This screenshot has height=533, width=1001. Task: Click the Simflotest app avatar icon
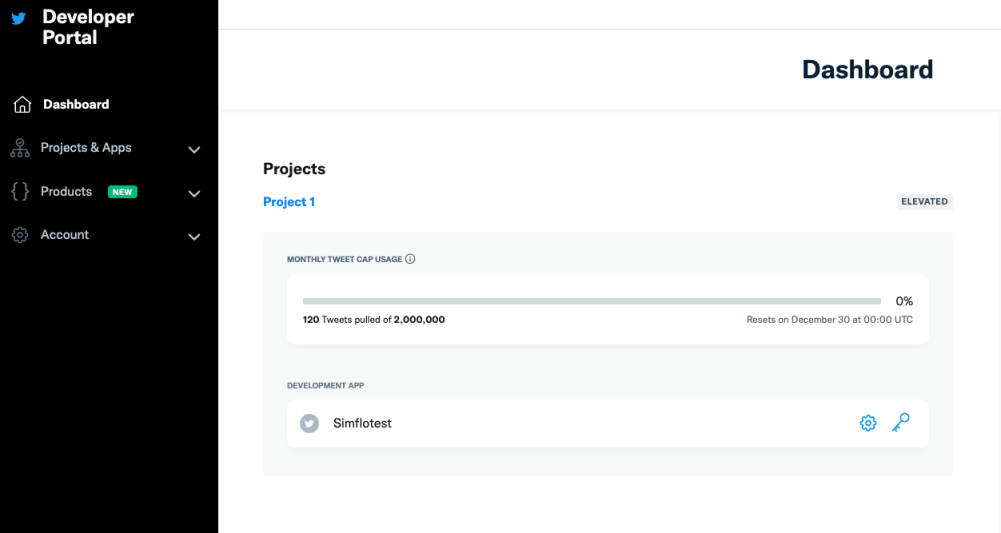(x=310, y=424)
